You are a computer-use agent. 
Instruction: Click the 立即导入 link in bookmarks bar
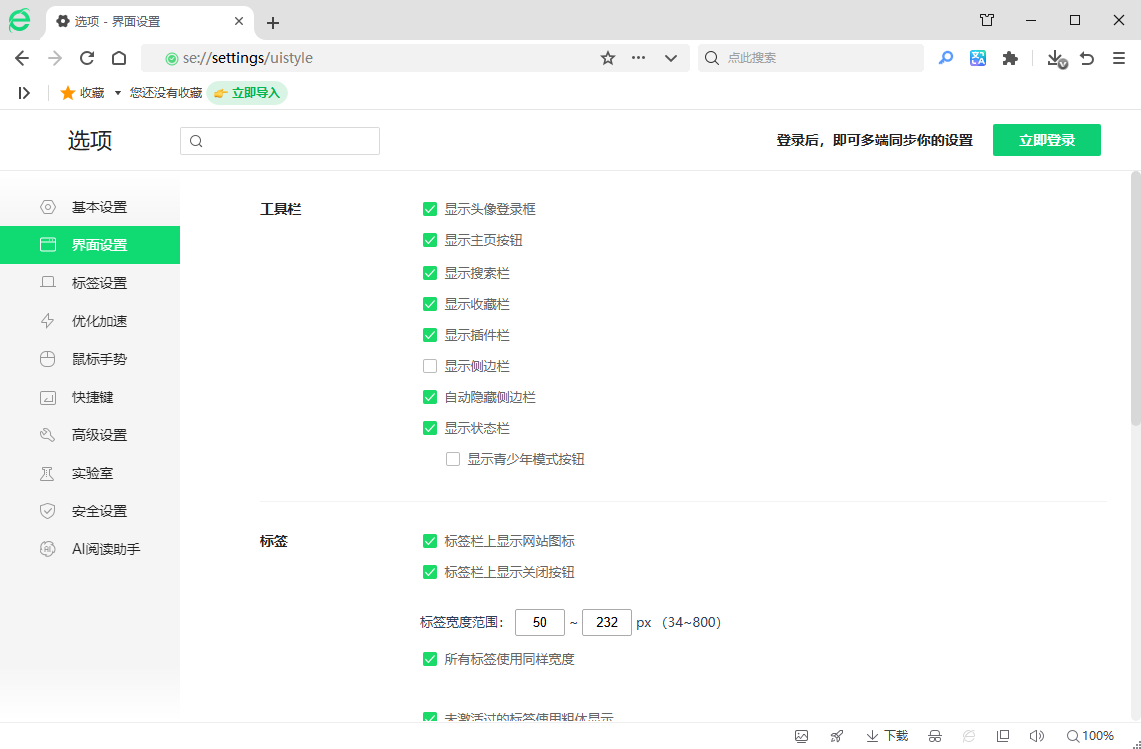pyautogui.click(x=248, y=91)
